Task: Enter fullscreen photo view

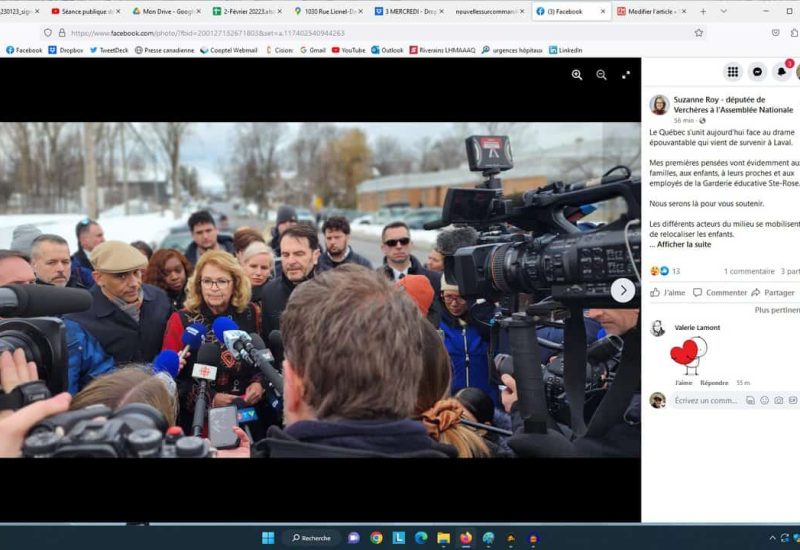Action: (x=626, y=75)
